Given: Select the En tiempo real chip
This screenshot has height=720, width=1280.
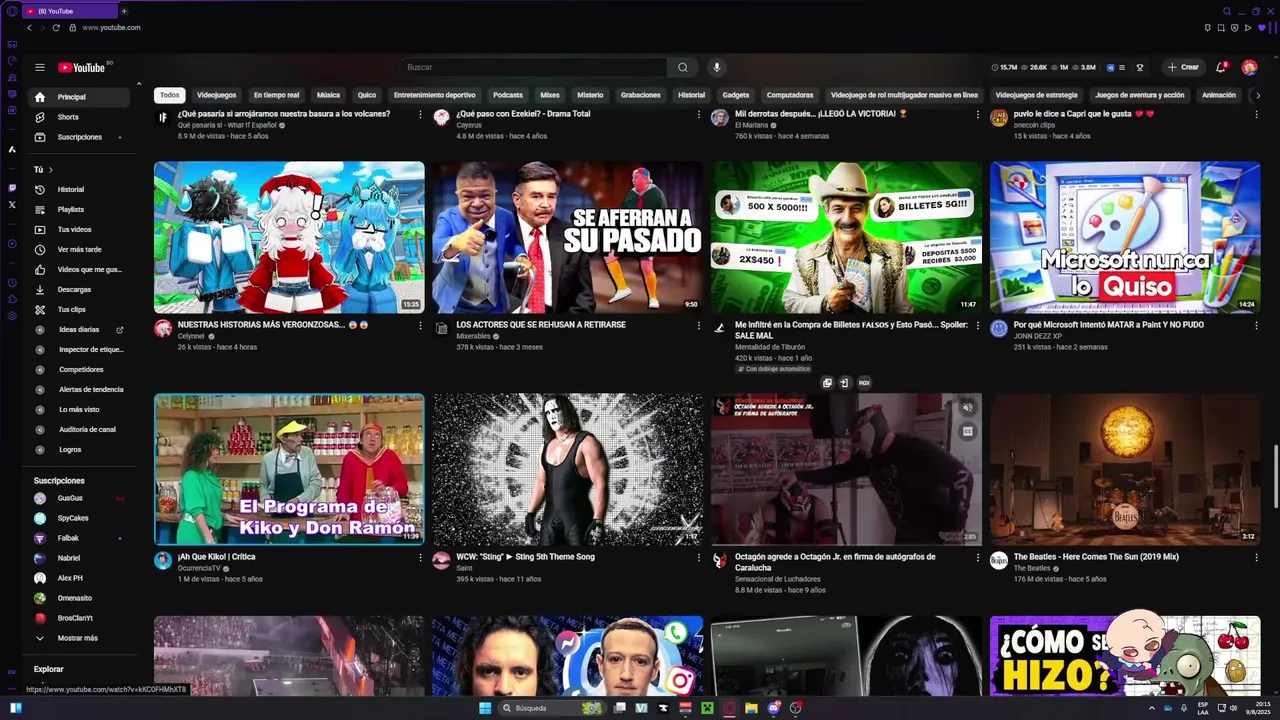Looking at the screenshot, I should point(276,95).
